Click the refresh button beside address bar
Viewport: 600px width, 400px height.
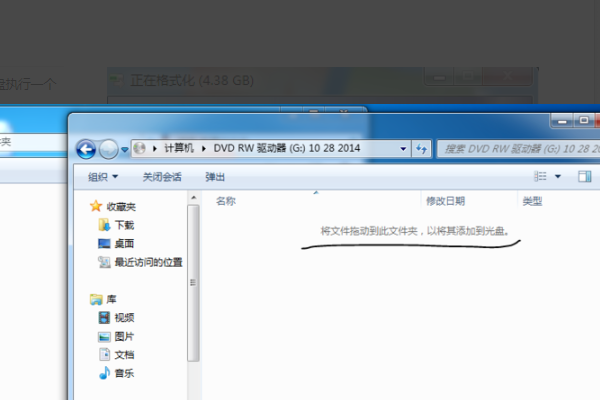pos(424,148)
